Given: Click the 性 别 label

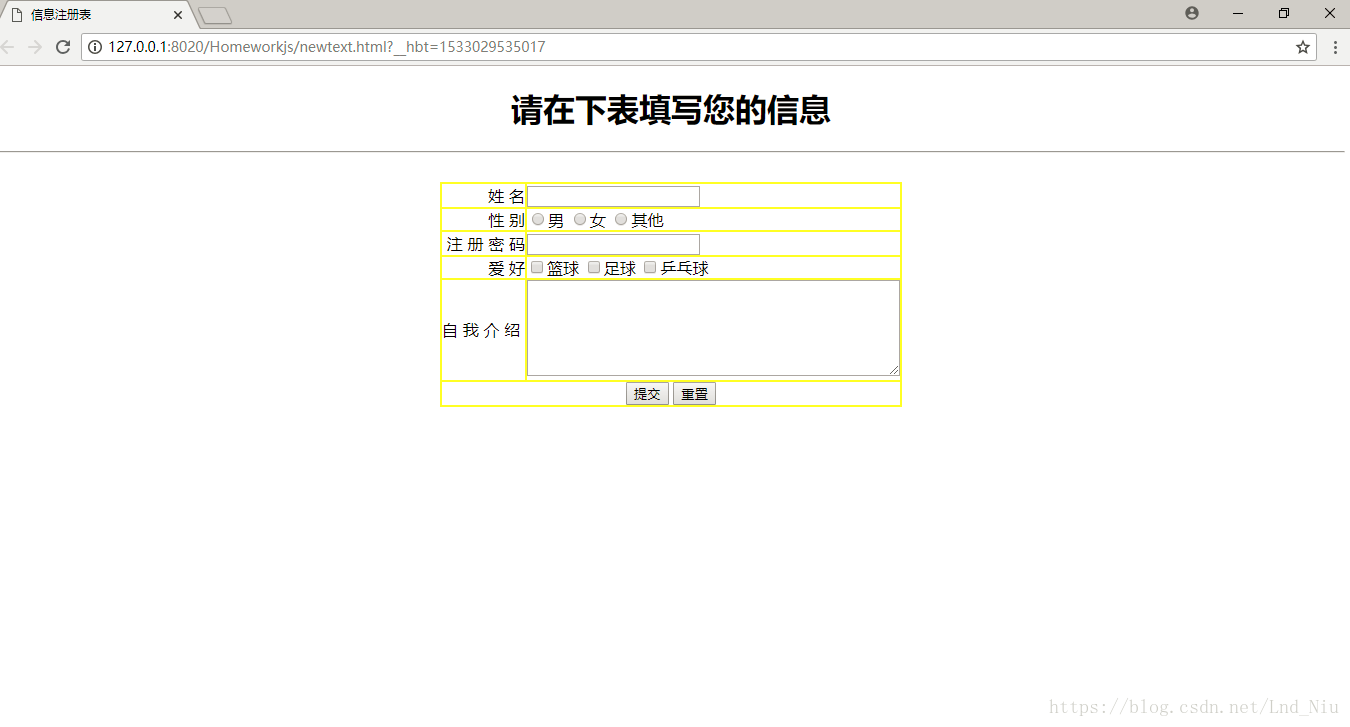Looking at the screenshot, I should point(506,220).
